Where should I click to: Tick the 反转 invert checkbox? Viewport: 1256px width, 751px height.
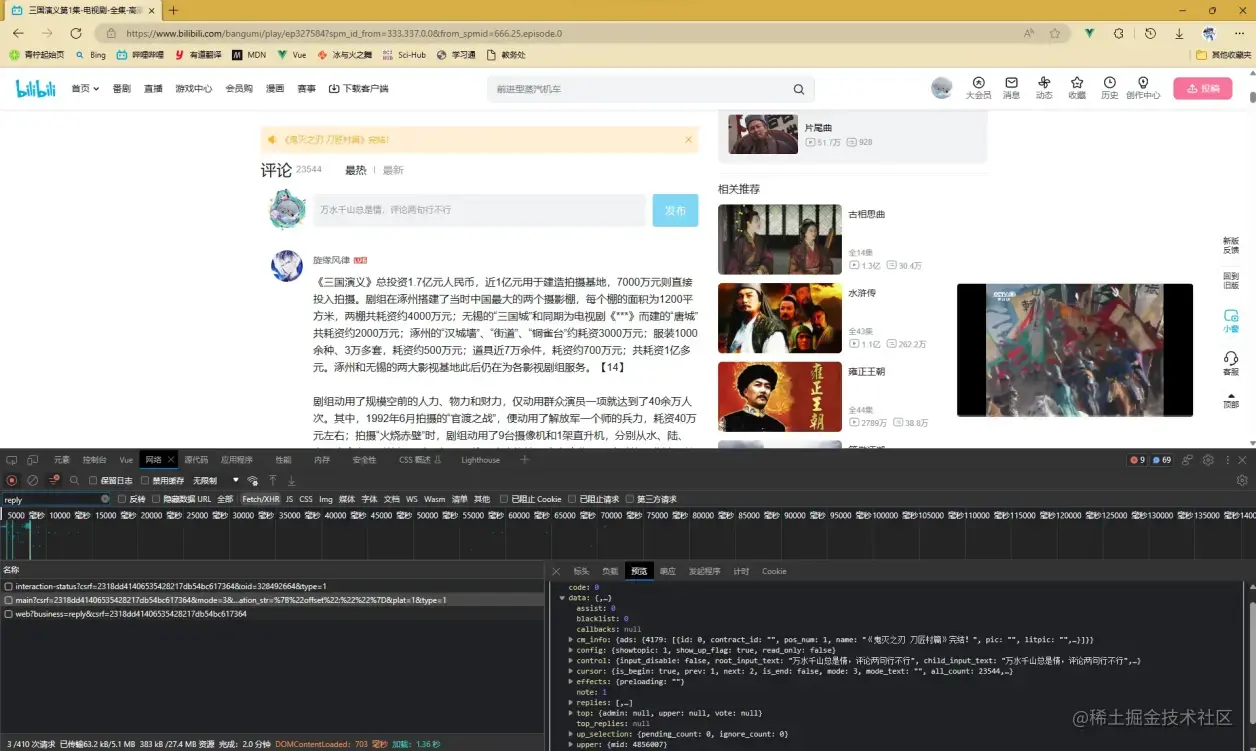tap(122, 499)
